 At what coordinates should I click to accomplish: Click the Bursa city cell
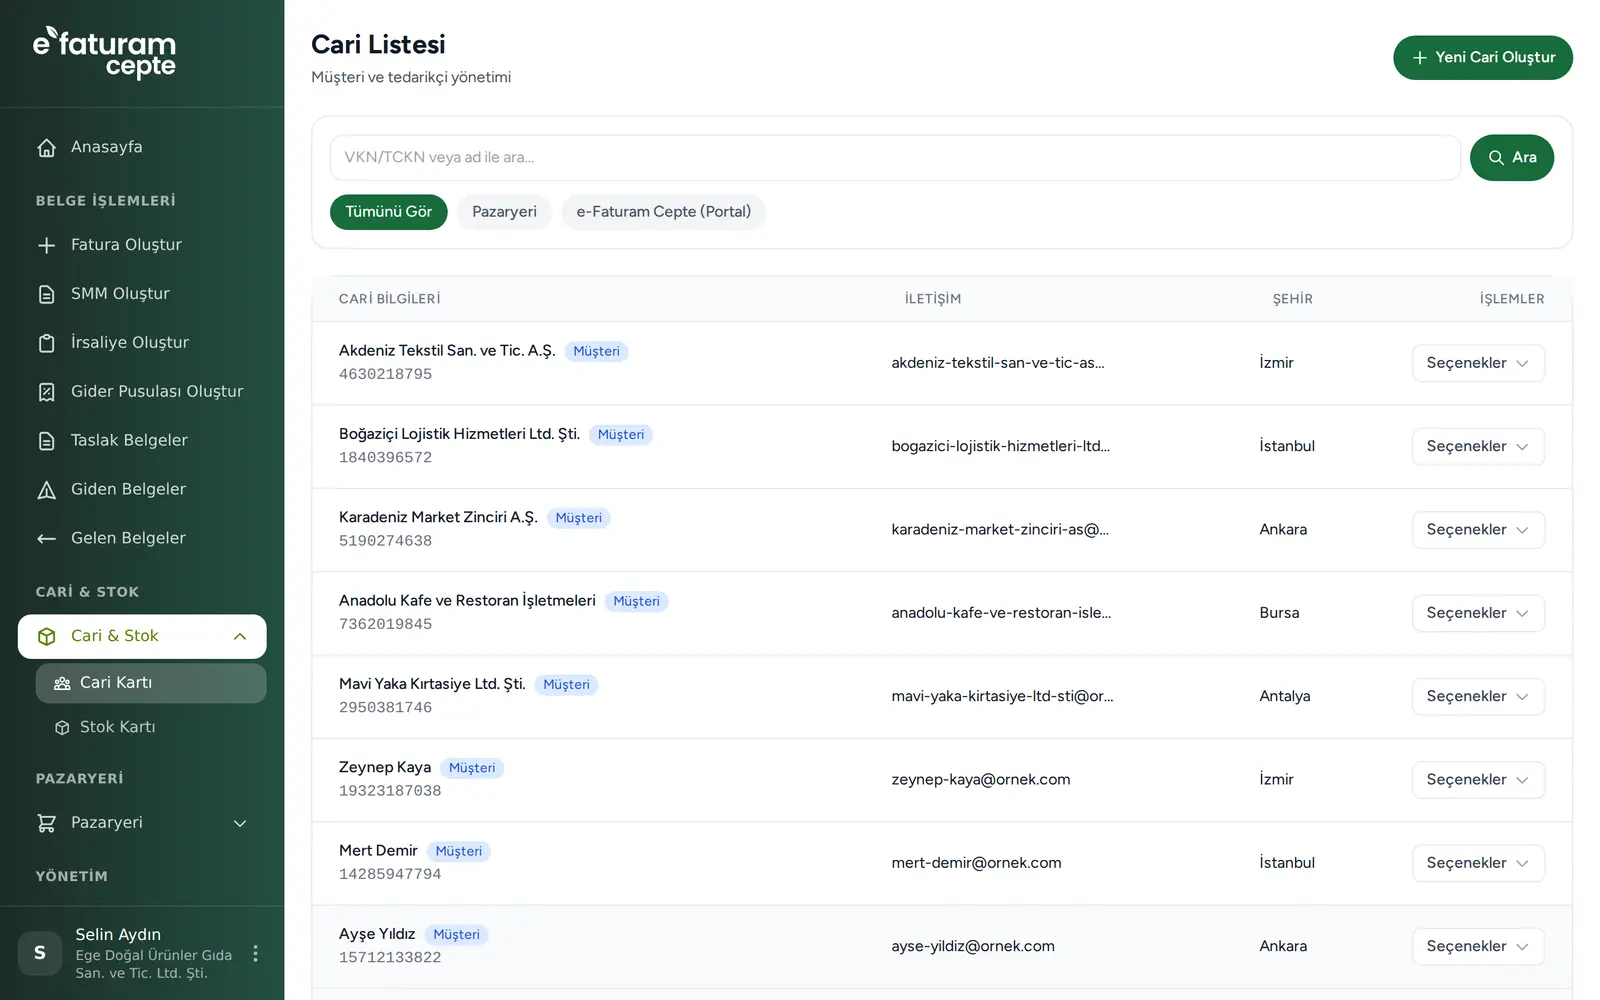click(x=1279, y=613)
